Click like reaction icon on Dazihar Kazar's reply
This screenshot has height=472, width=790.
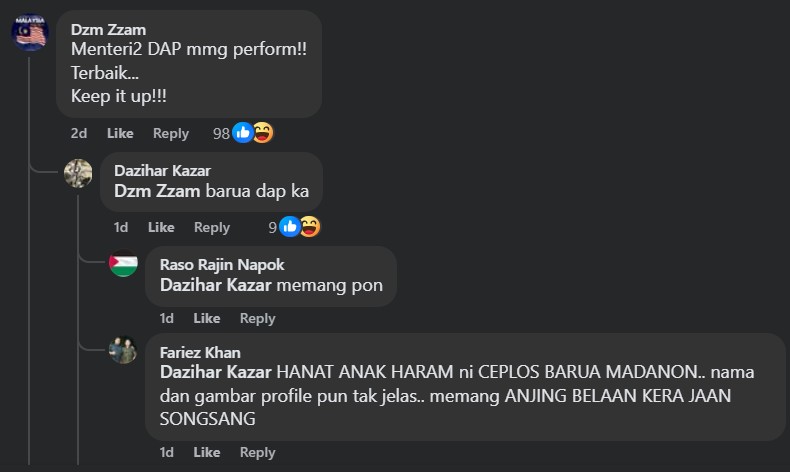click(289, 227)
